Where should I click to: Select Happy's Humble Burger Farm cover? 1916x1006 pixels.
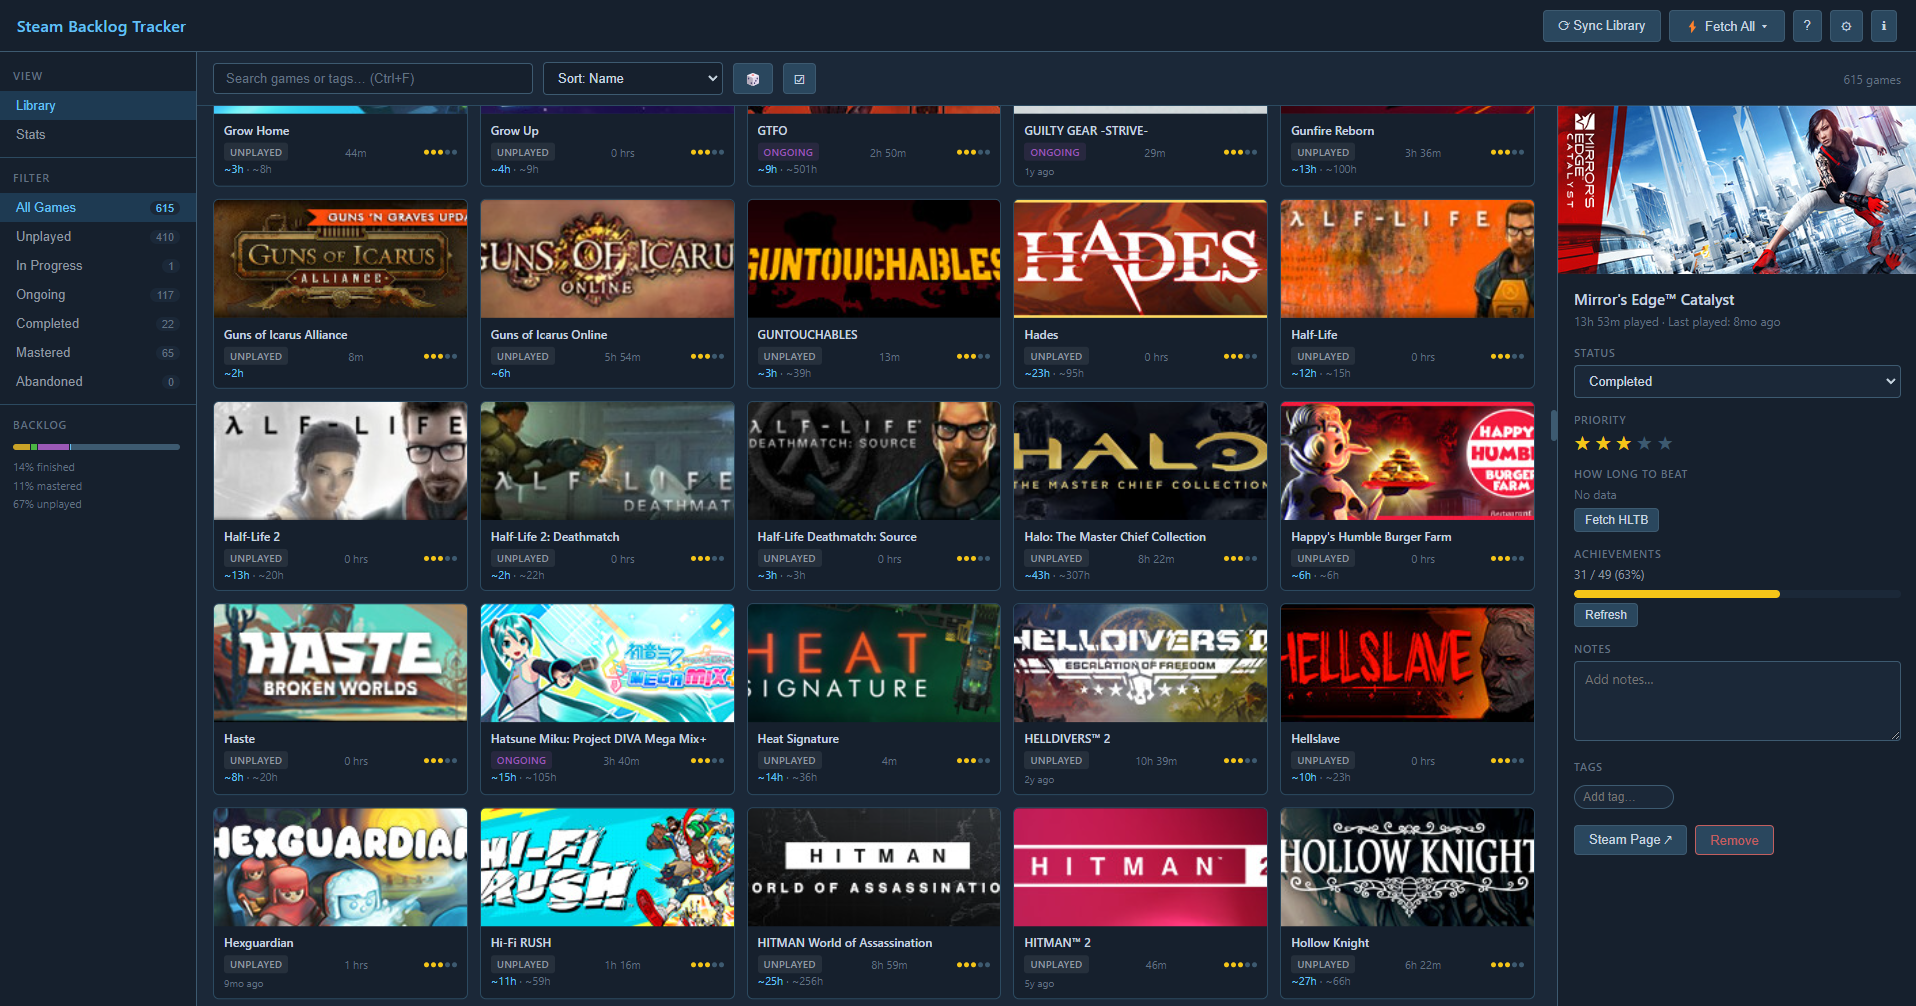coord(1407,461)
